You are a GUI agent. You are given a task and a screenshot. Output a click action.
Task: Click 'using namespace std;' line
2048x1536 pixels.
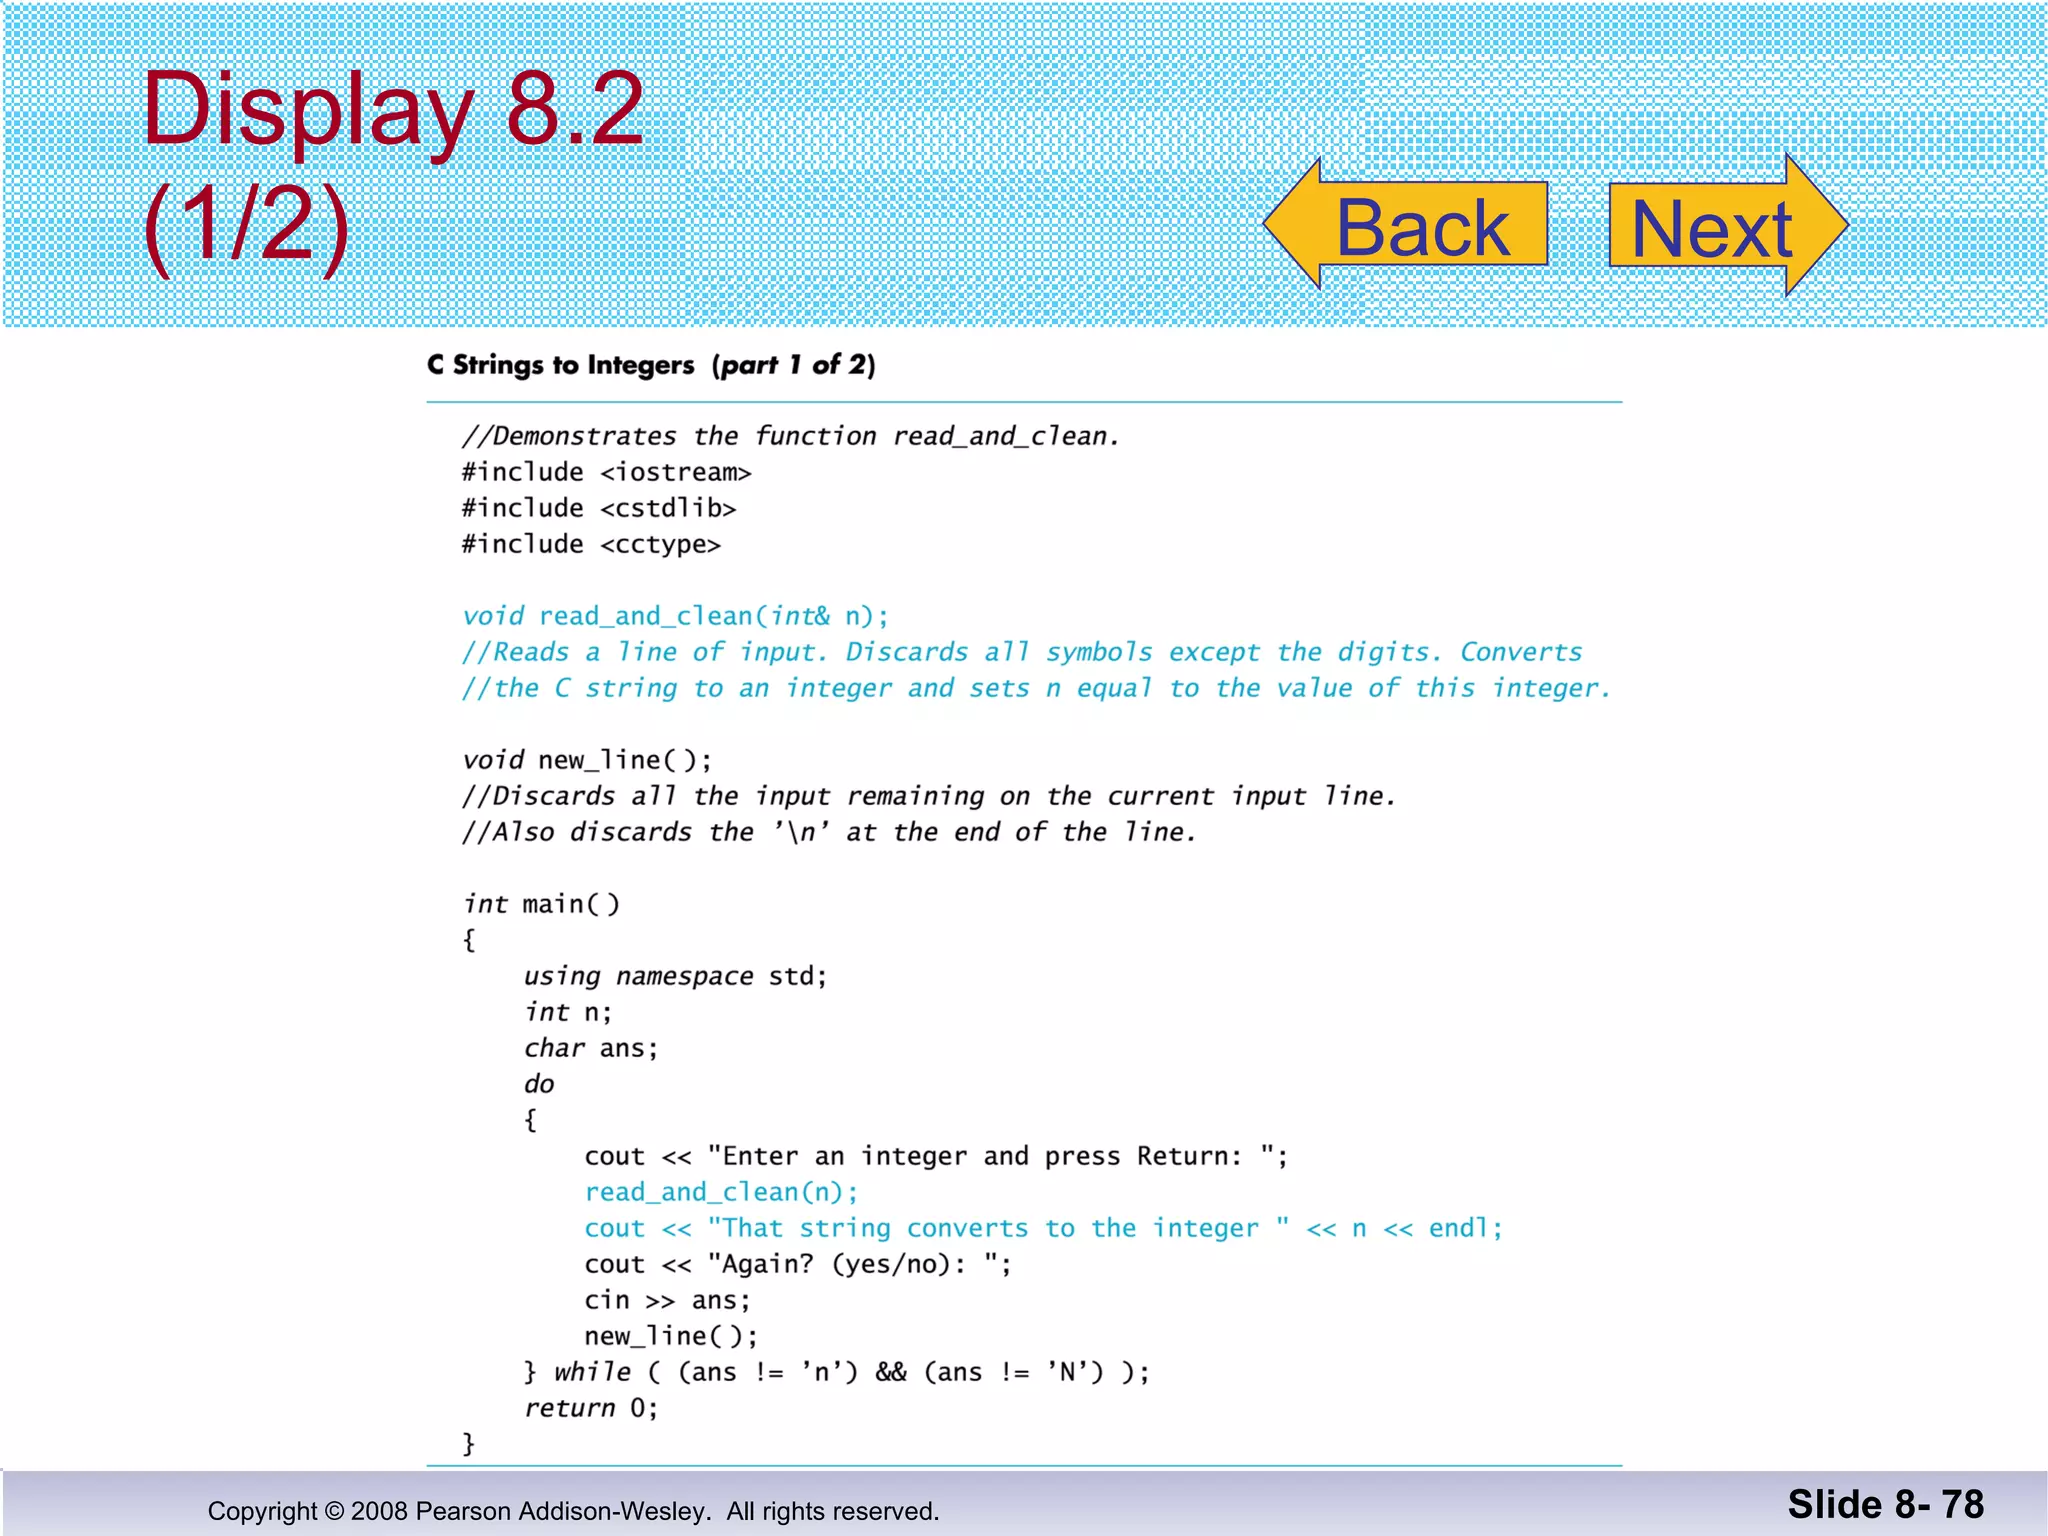[676, 976]
